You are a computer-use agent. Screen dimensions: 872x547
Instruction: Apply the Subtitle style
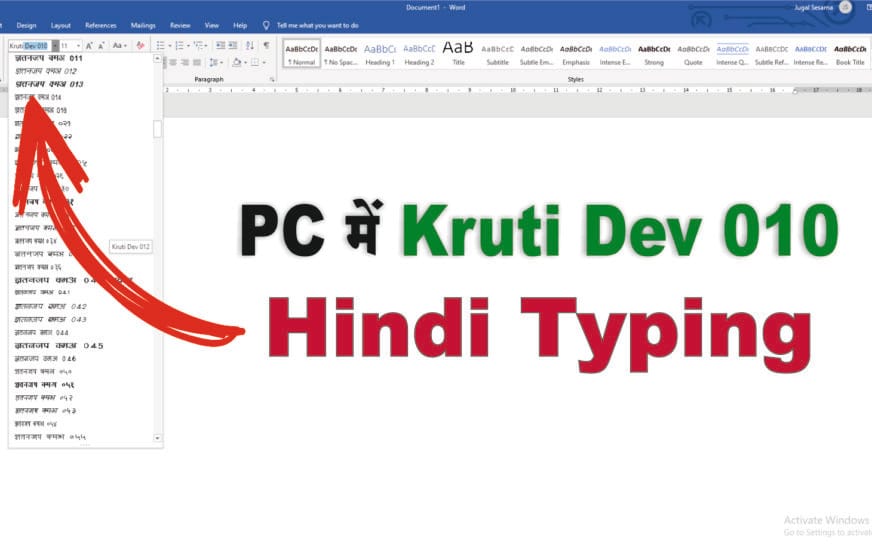[x=497, y=54]
